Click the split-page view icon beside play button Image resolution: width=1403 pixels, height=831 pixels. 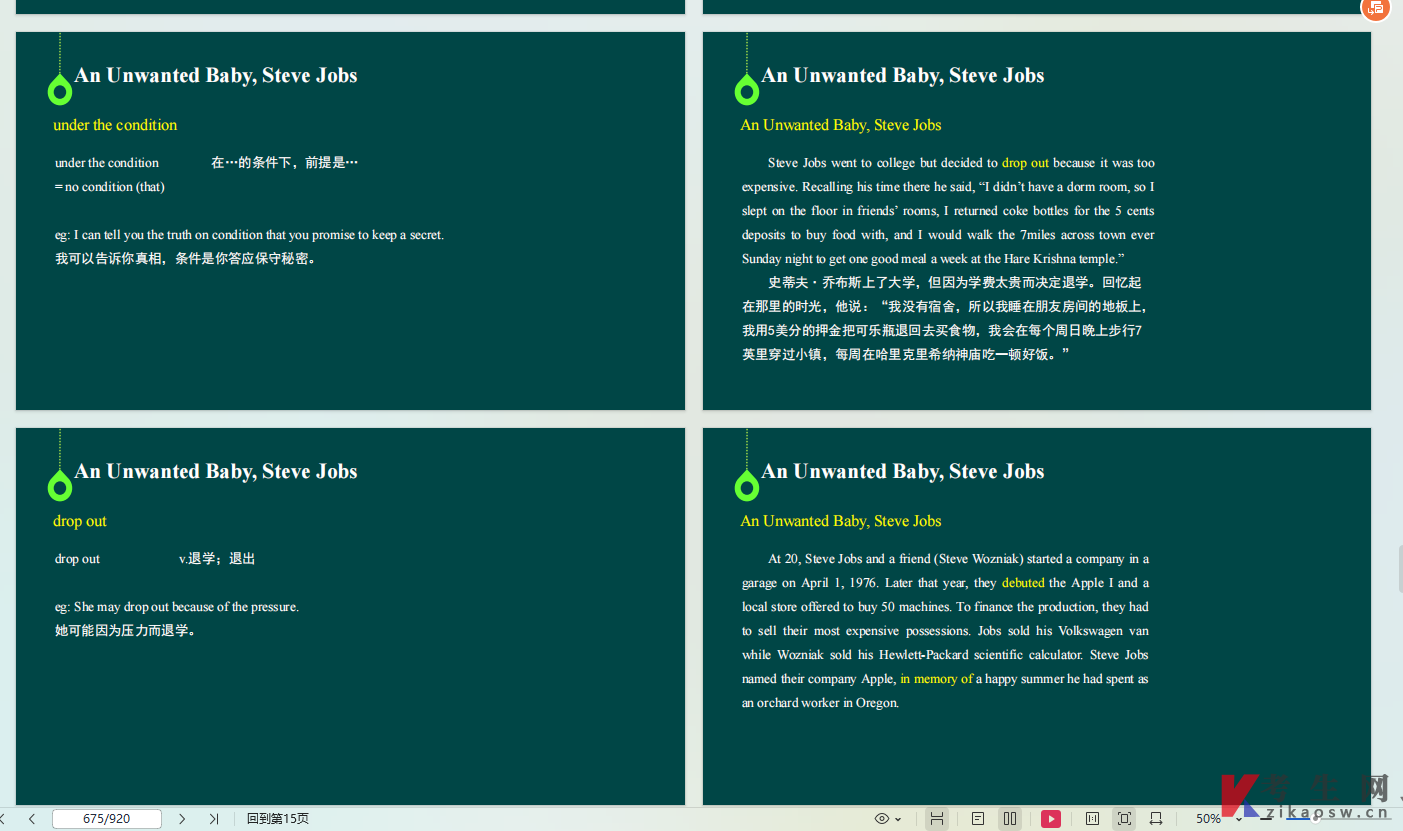tap(1092, 819)
